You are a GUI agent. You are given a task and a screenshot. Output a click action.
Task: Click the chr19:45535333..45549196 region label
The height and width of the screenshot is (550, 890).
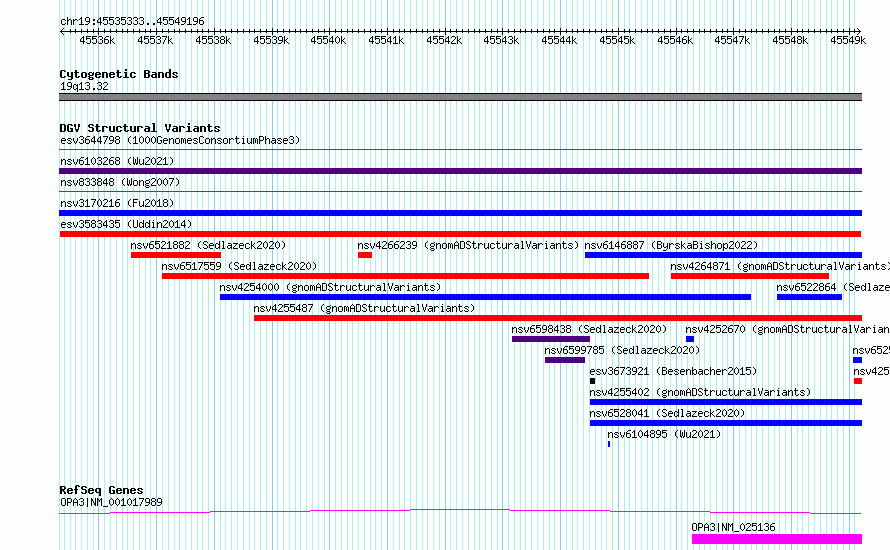[132, 21]
